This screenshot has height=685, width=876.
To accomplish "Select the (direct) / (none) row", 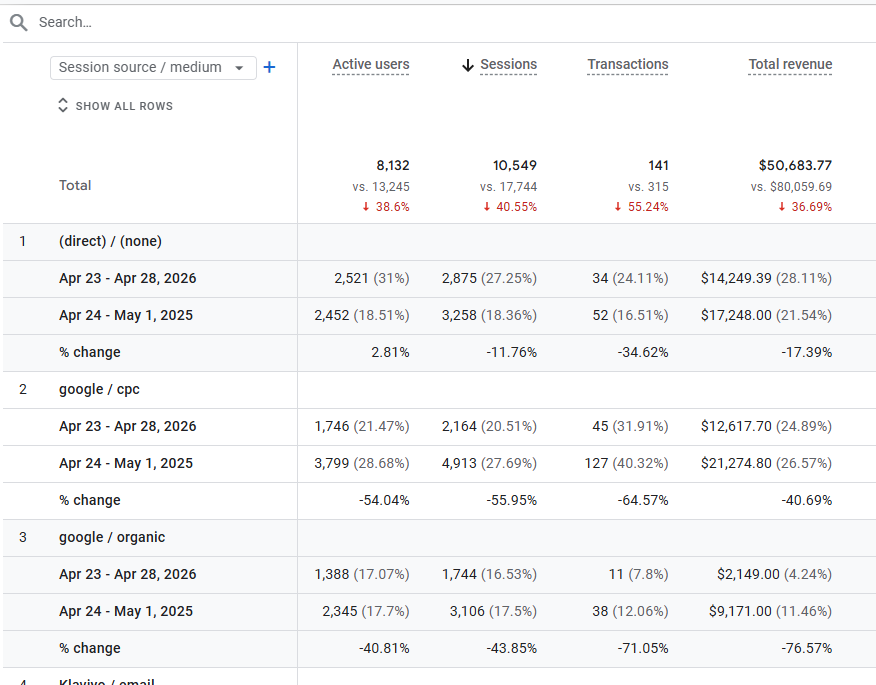I will click(x=110, y=241).
